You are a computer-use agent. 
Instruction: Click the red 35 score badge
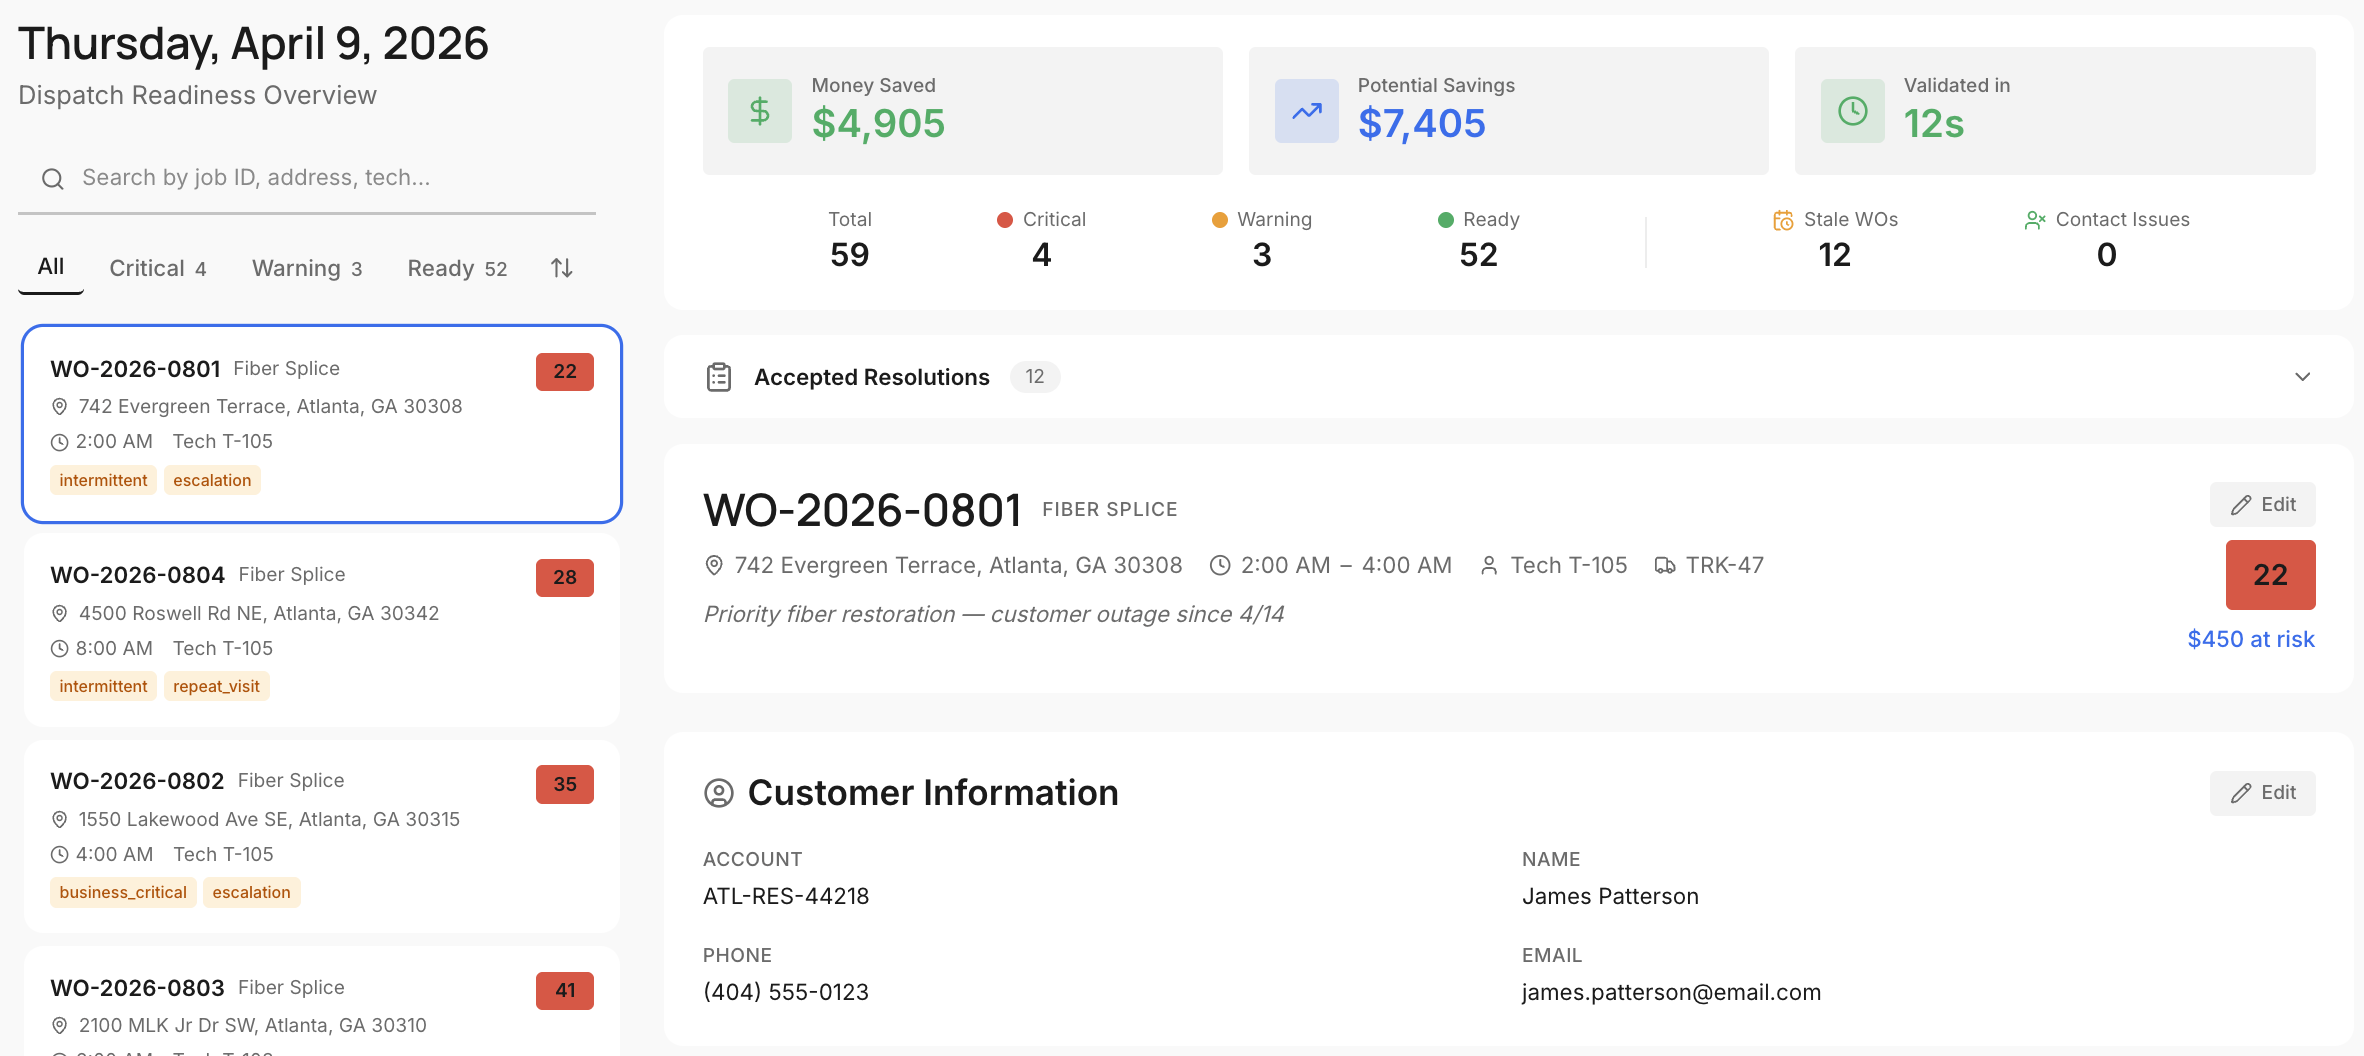pos(565,785)
